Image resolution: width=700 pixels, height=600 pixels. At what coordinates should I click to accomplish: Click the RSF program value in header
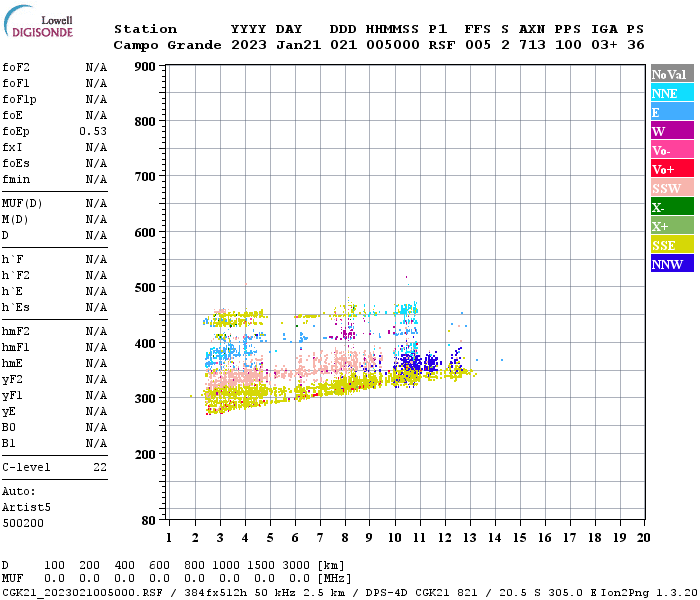click(442, 45)
